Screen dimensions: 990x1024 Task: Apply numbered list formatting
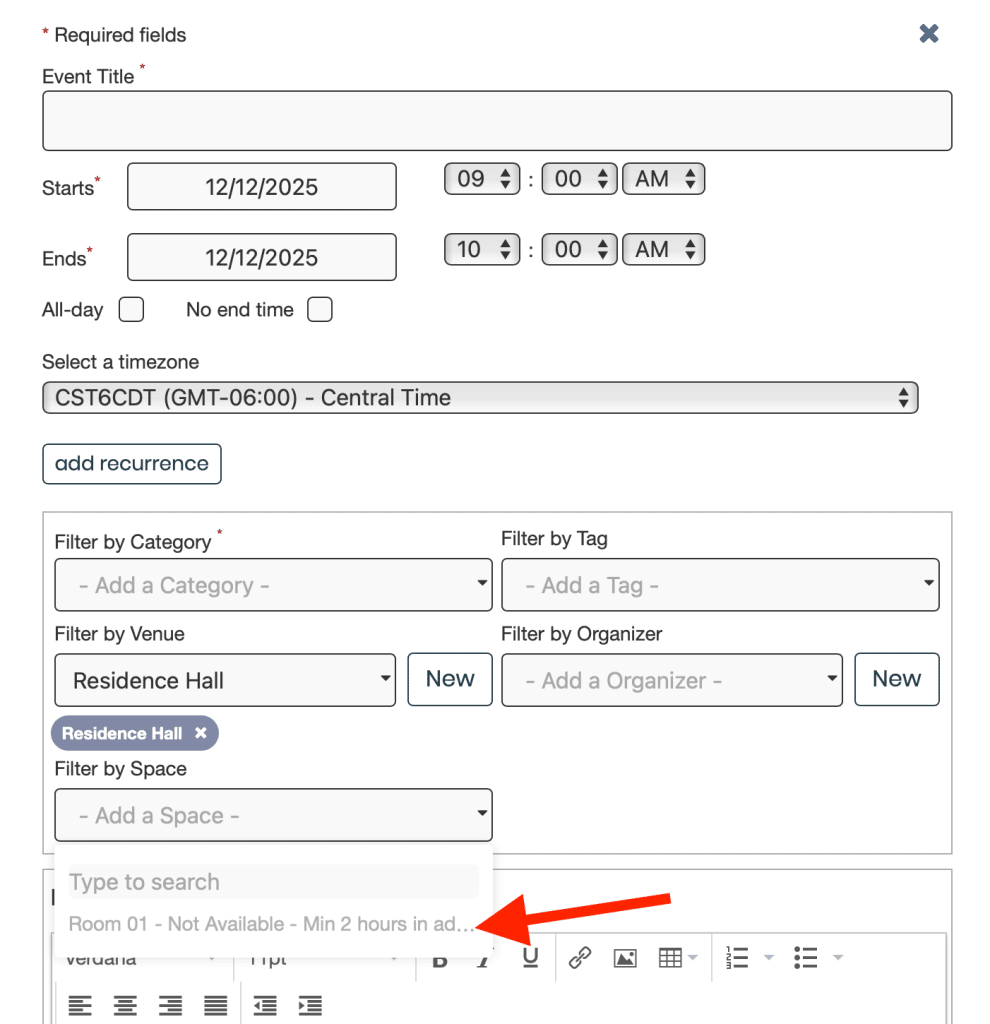point(737,958)
